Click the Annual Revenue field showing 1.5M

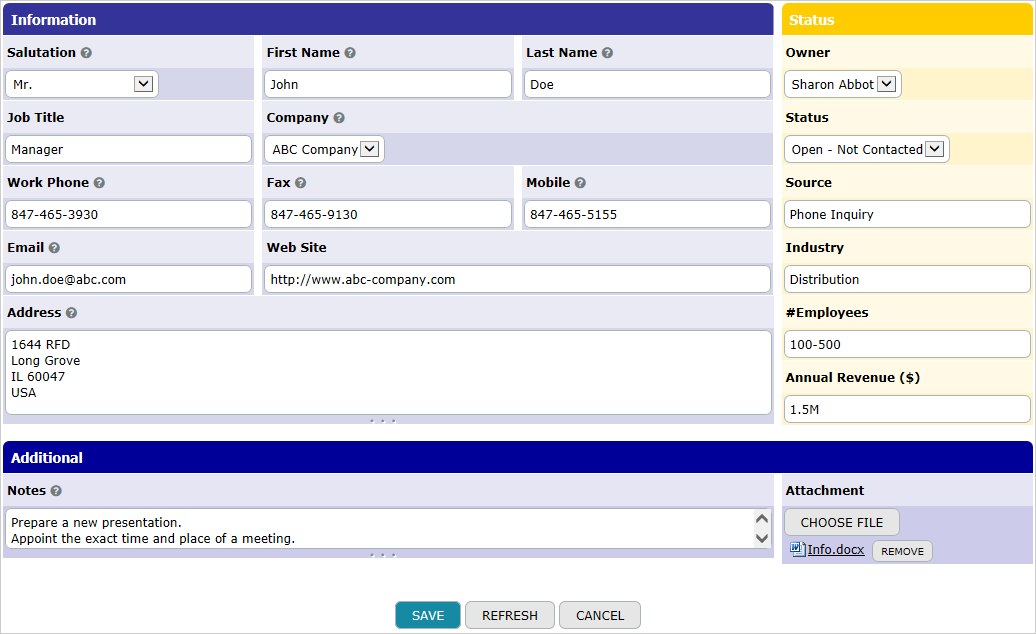coord(907,409)
